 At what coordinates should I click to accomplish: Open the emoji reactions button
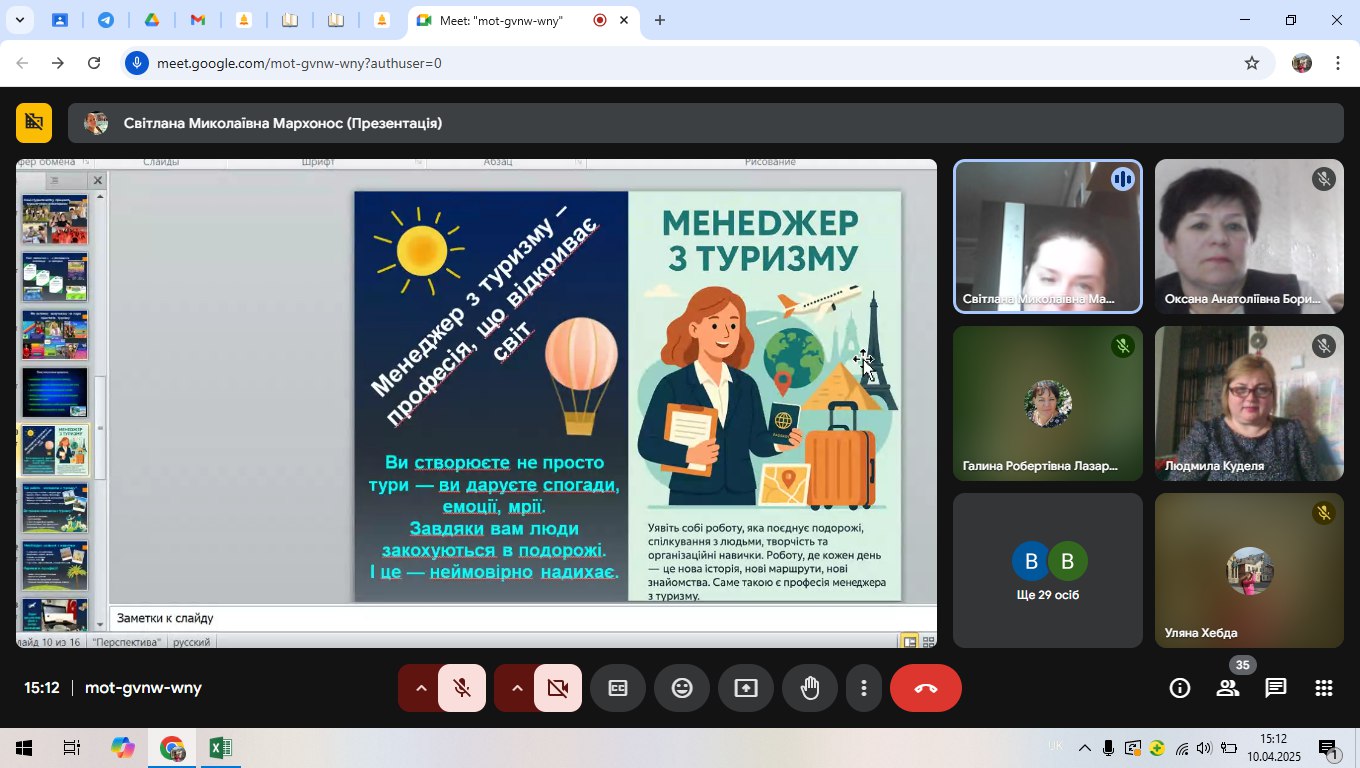click(682, 688)
